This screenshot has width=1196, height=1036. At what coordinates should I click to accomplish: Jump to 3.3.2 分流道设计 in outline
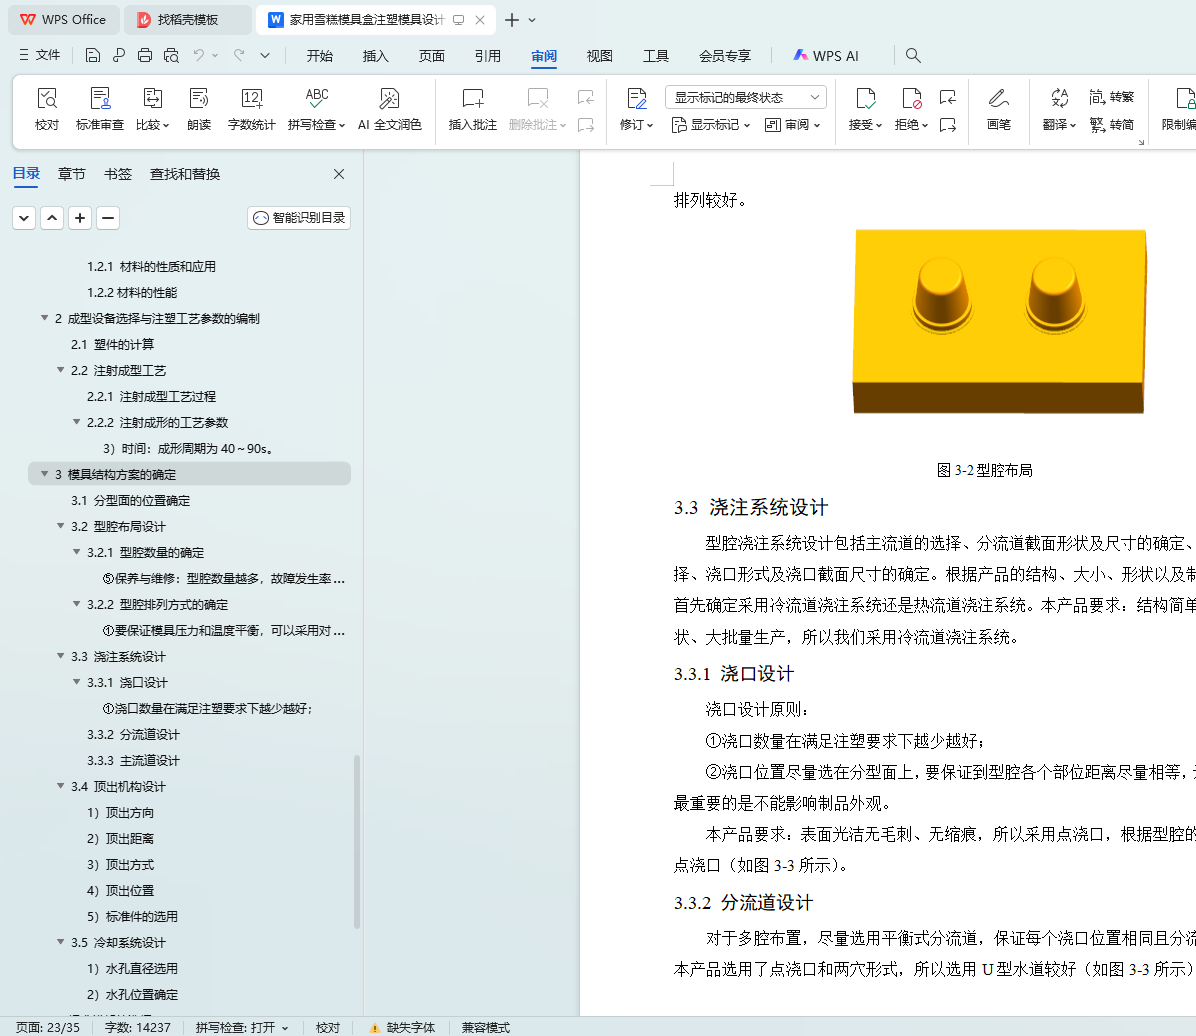(x=133, y=734)
